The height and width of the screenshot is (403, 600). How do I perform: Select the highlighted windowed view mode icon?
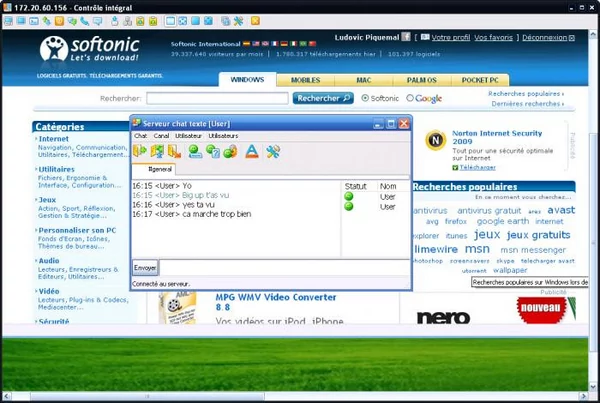pyautogui.click(x=171, y=21)
